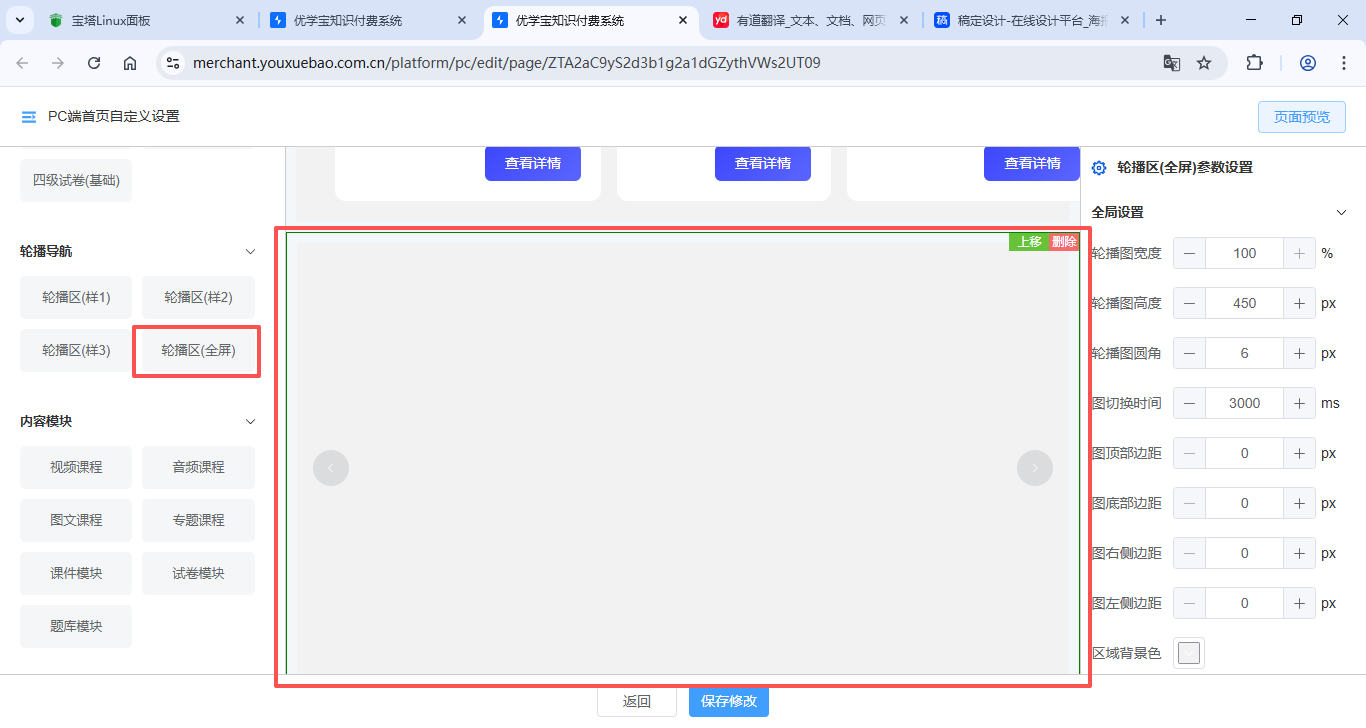The height and width of the screenshot is (728, 1366).
Task: Open the Chrome profile icon
Action: coord(1308,63)
